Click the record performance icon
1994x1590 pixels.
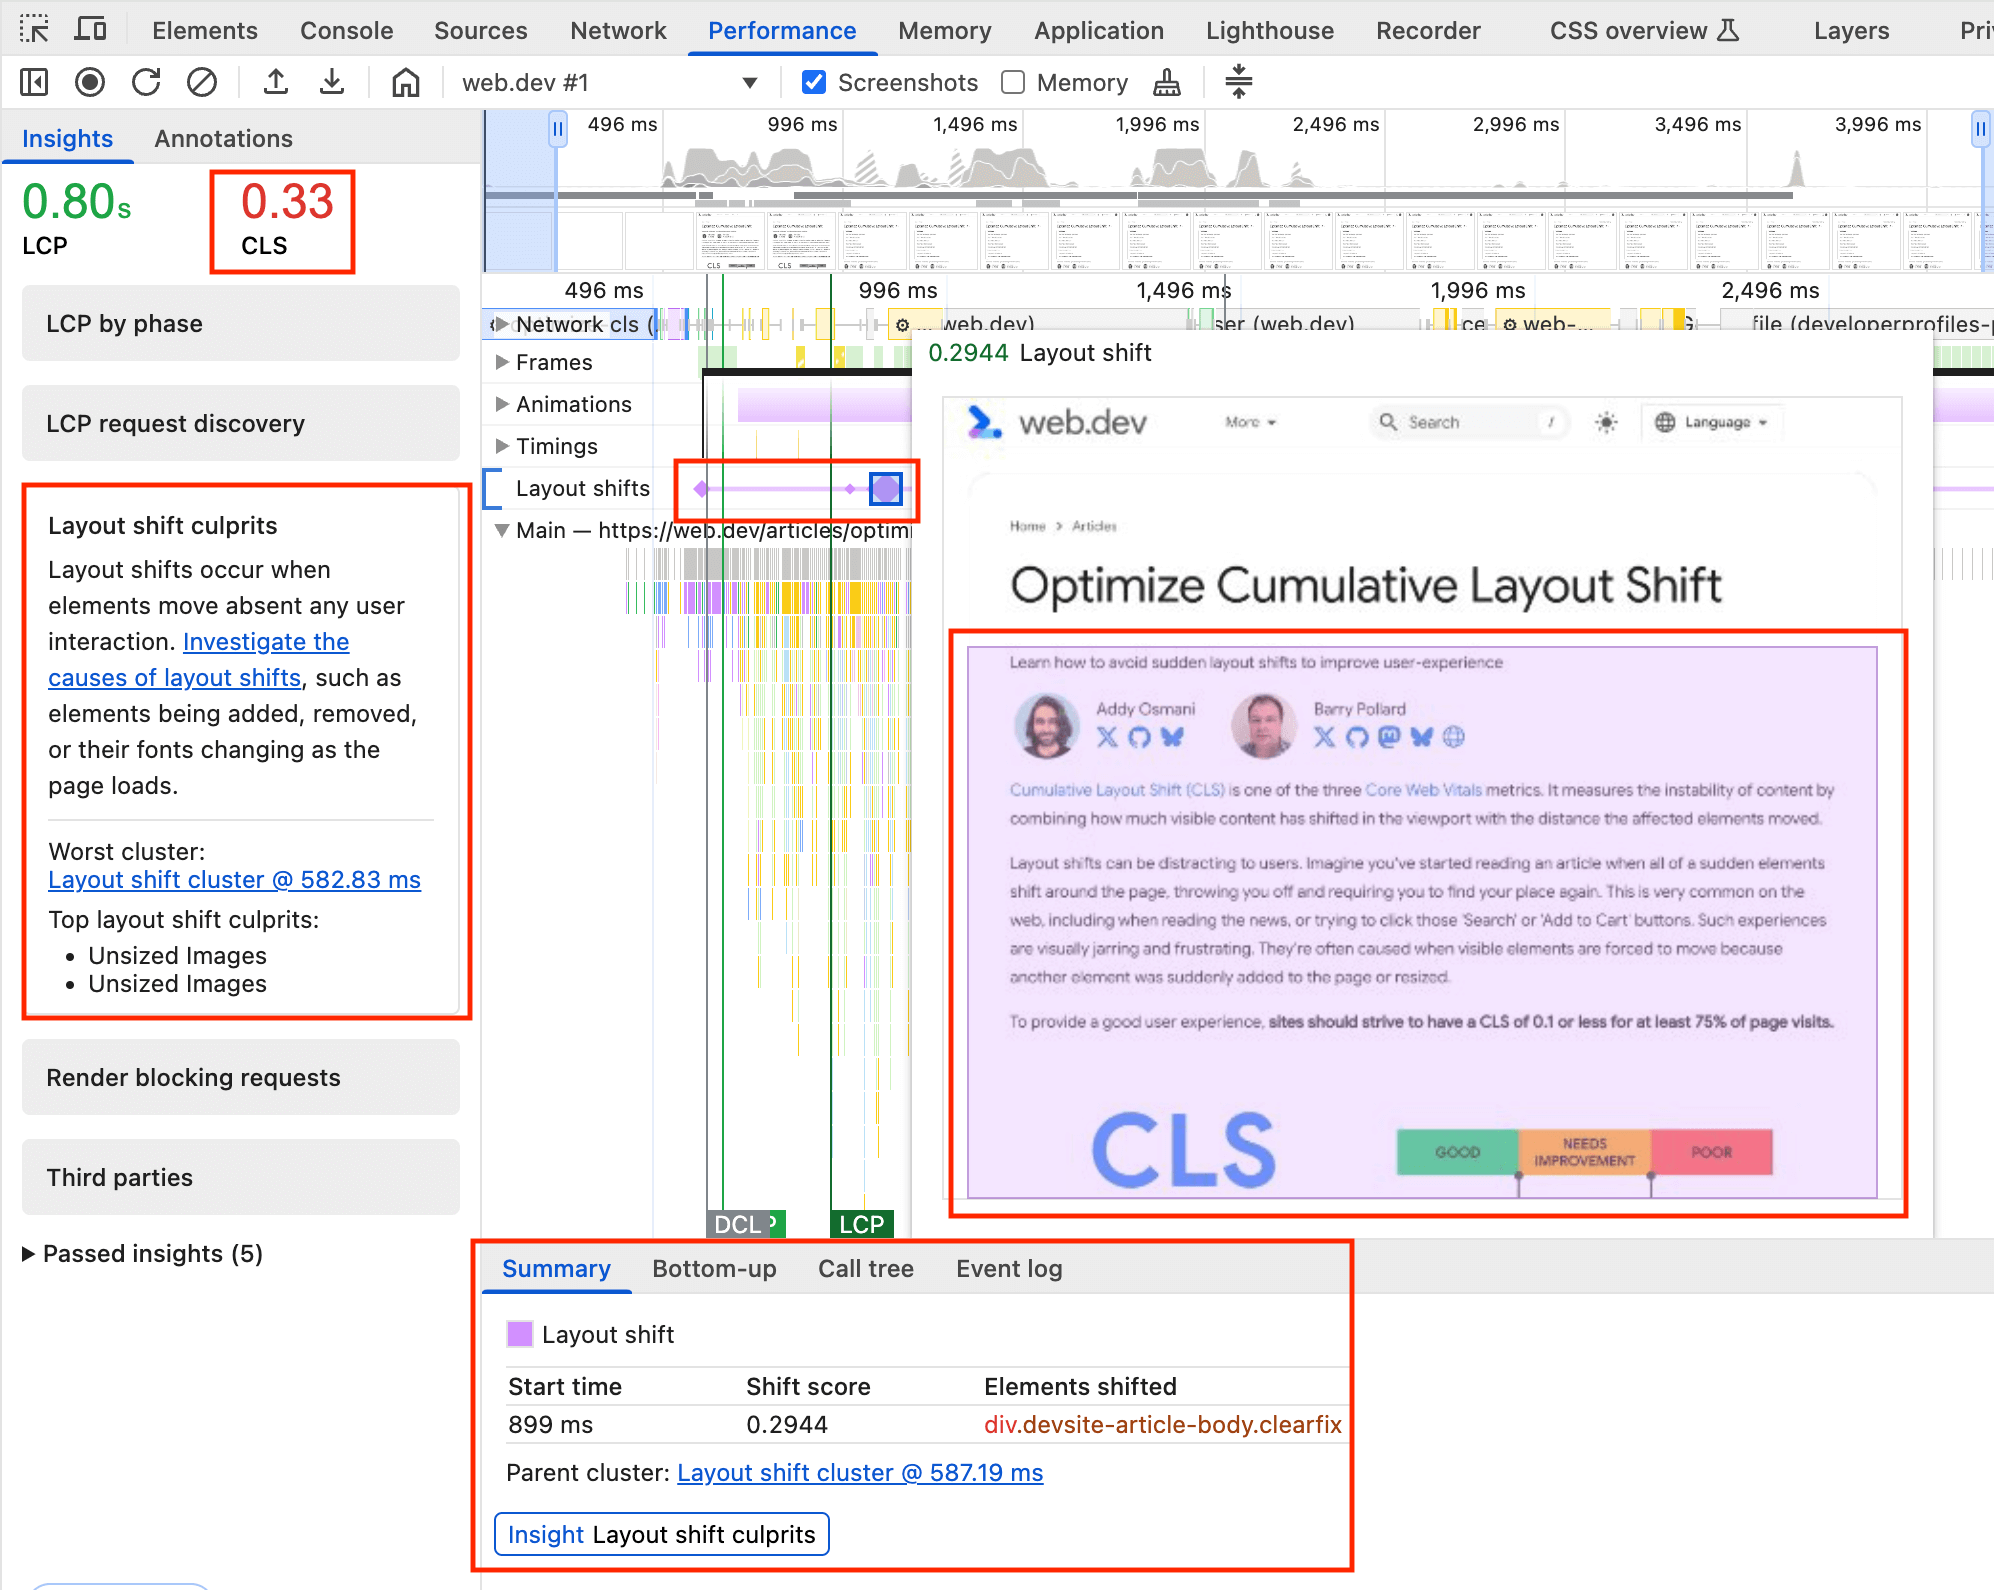pos(92,81)
